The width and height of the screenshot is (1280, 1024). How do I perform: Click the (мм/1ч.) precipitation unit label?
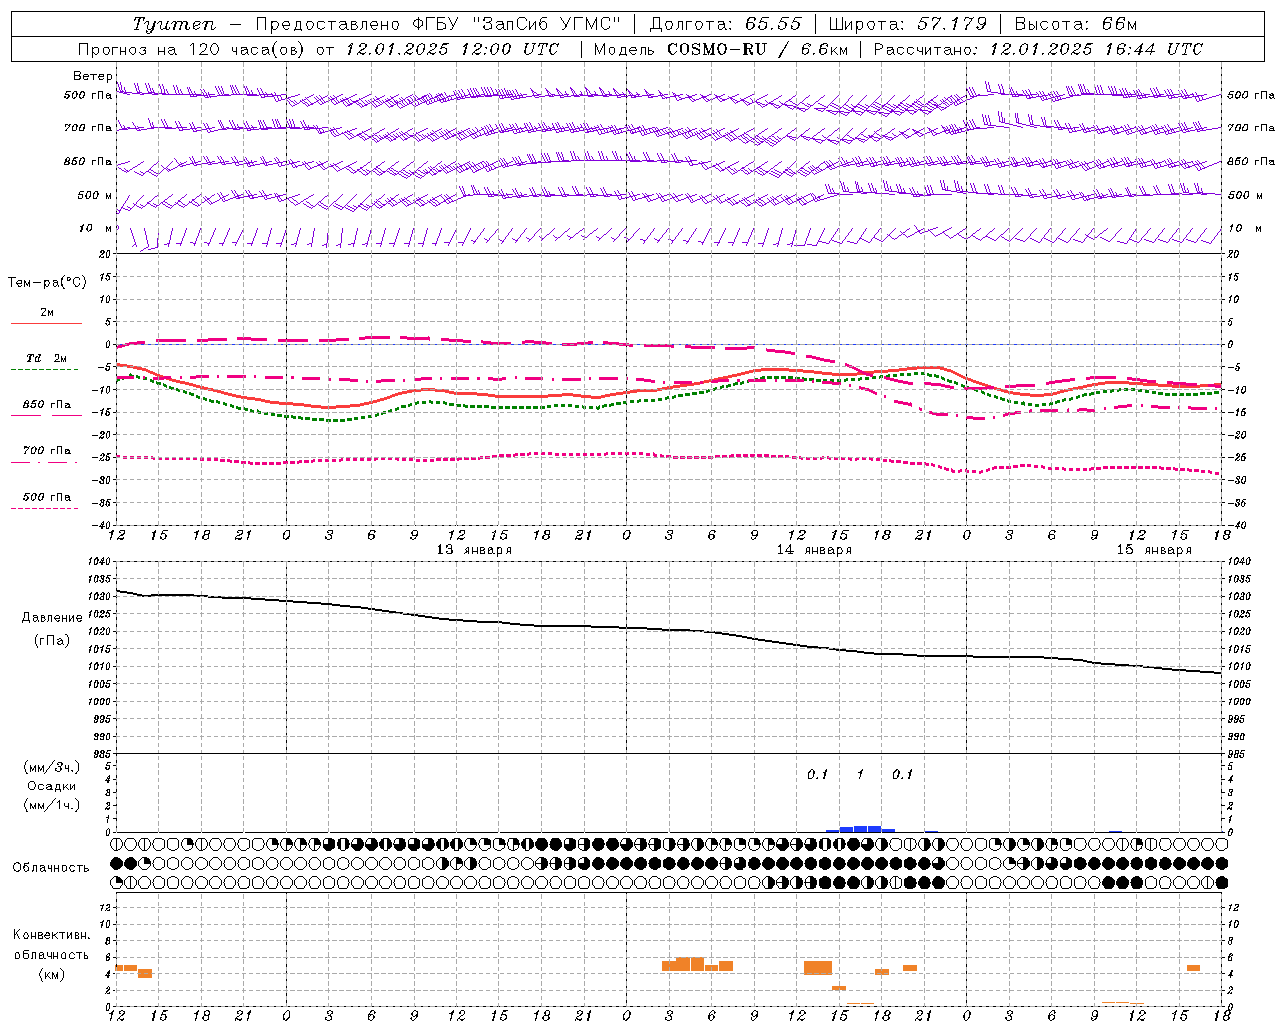pyautogui.click(x=52, y=805)
